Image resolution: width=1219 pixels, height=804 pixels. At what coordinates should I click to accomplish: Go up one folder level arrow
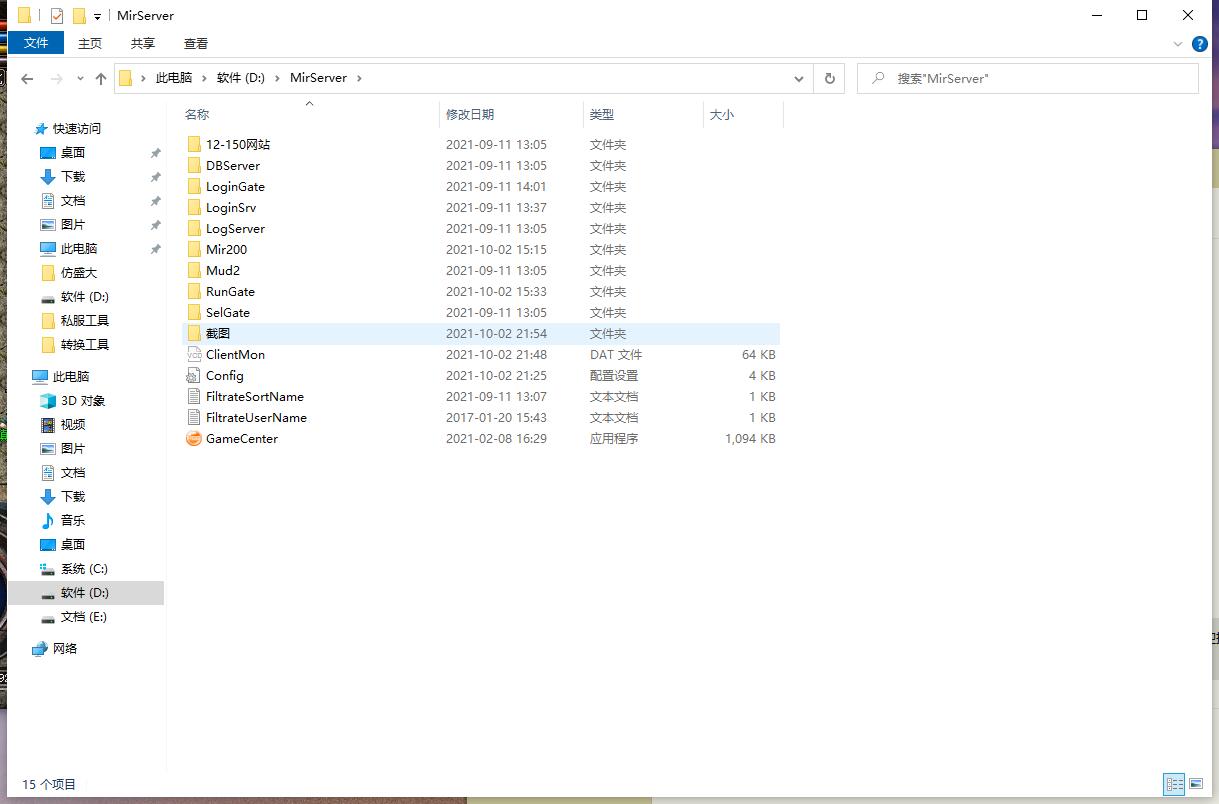coord(101,78)
